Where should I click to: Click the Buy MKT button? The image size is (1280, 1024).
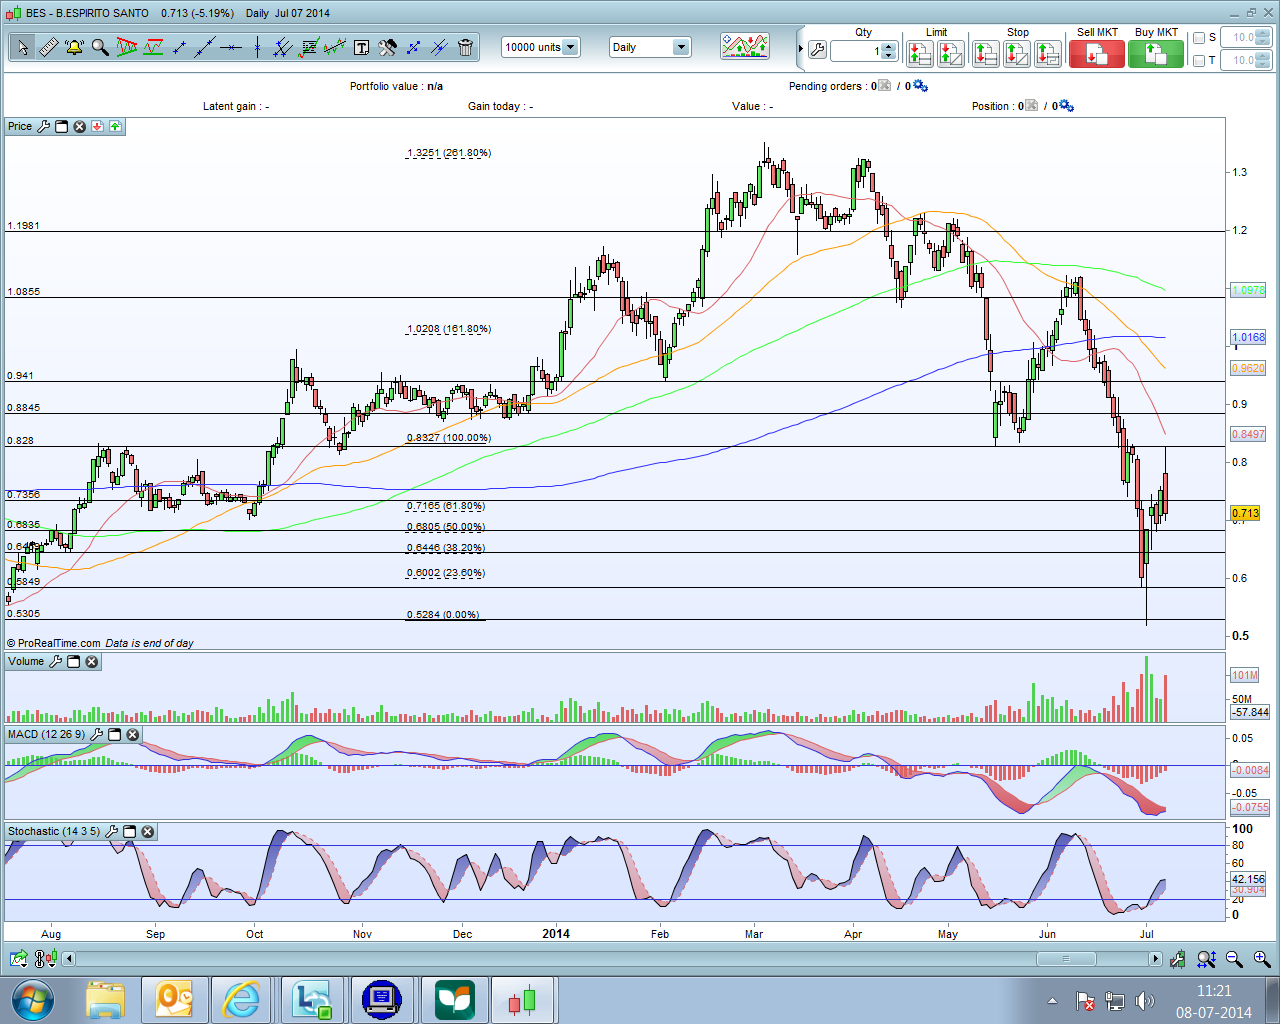point(1155,54)
